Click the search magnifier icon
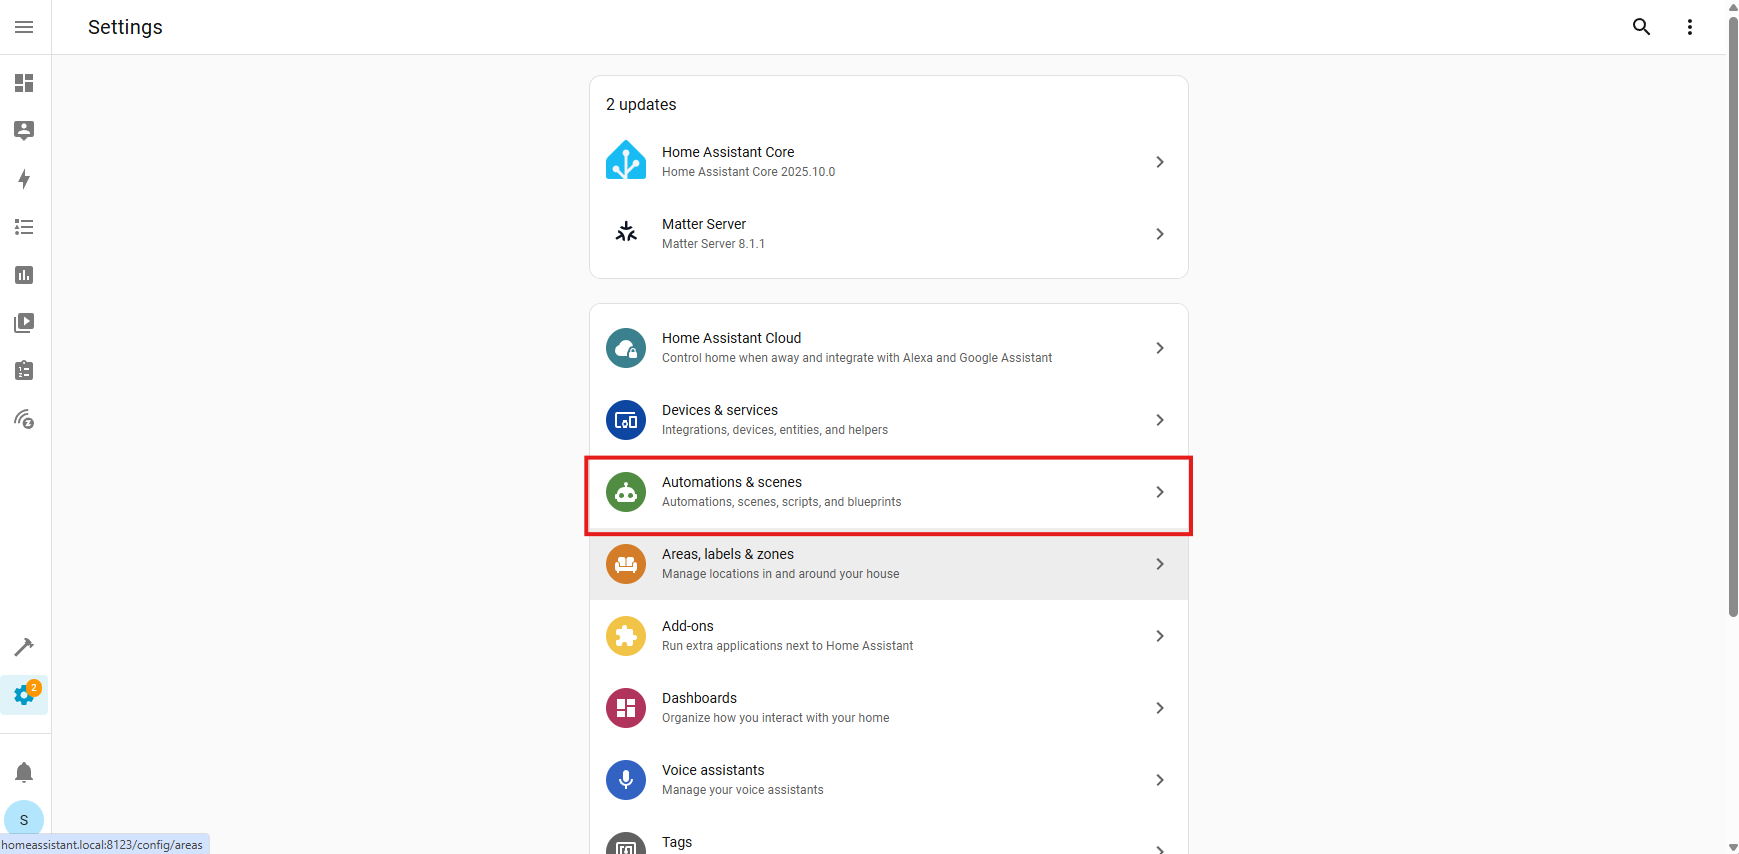1739x854 pixels. point(1641,27)
